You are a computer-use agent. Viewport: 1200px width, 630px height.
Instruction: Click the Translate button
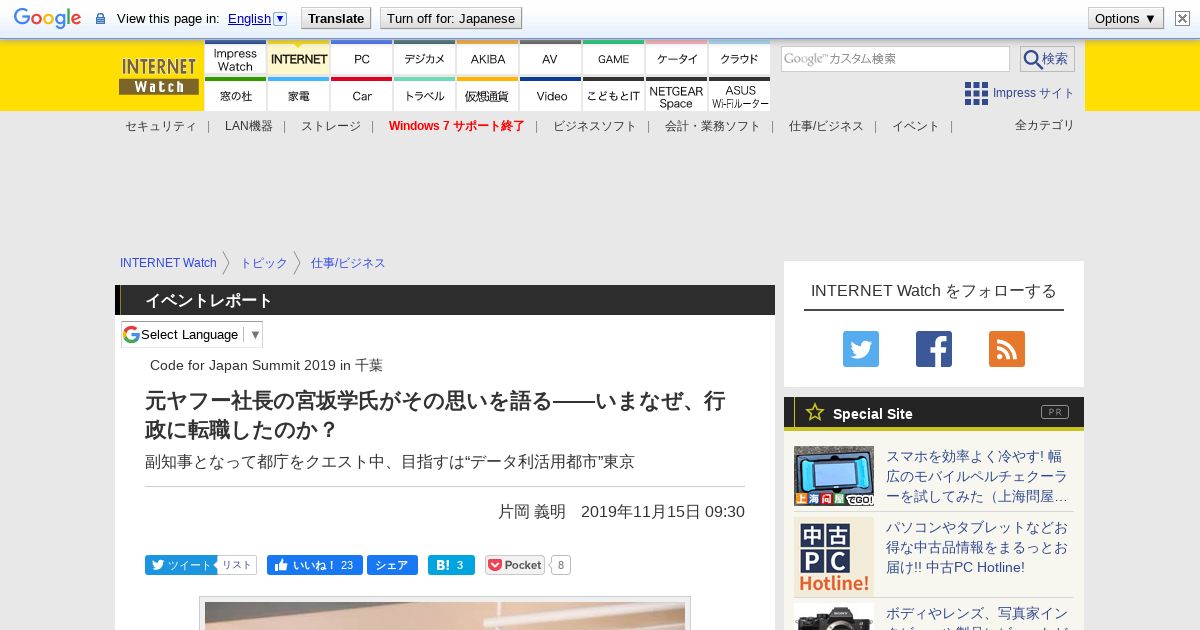click(335, 18)
